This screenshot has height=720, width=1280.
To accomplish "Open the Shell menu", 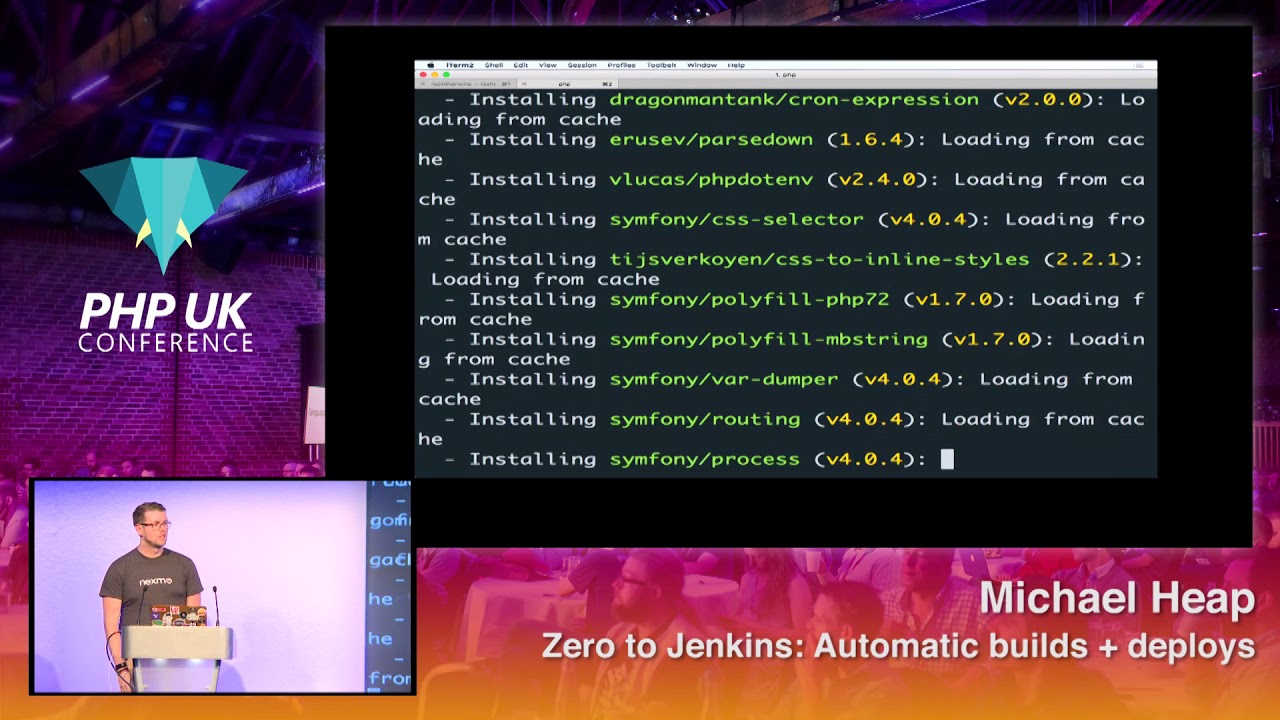I will click(494, 65).
